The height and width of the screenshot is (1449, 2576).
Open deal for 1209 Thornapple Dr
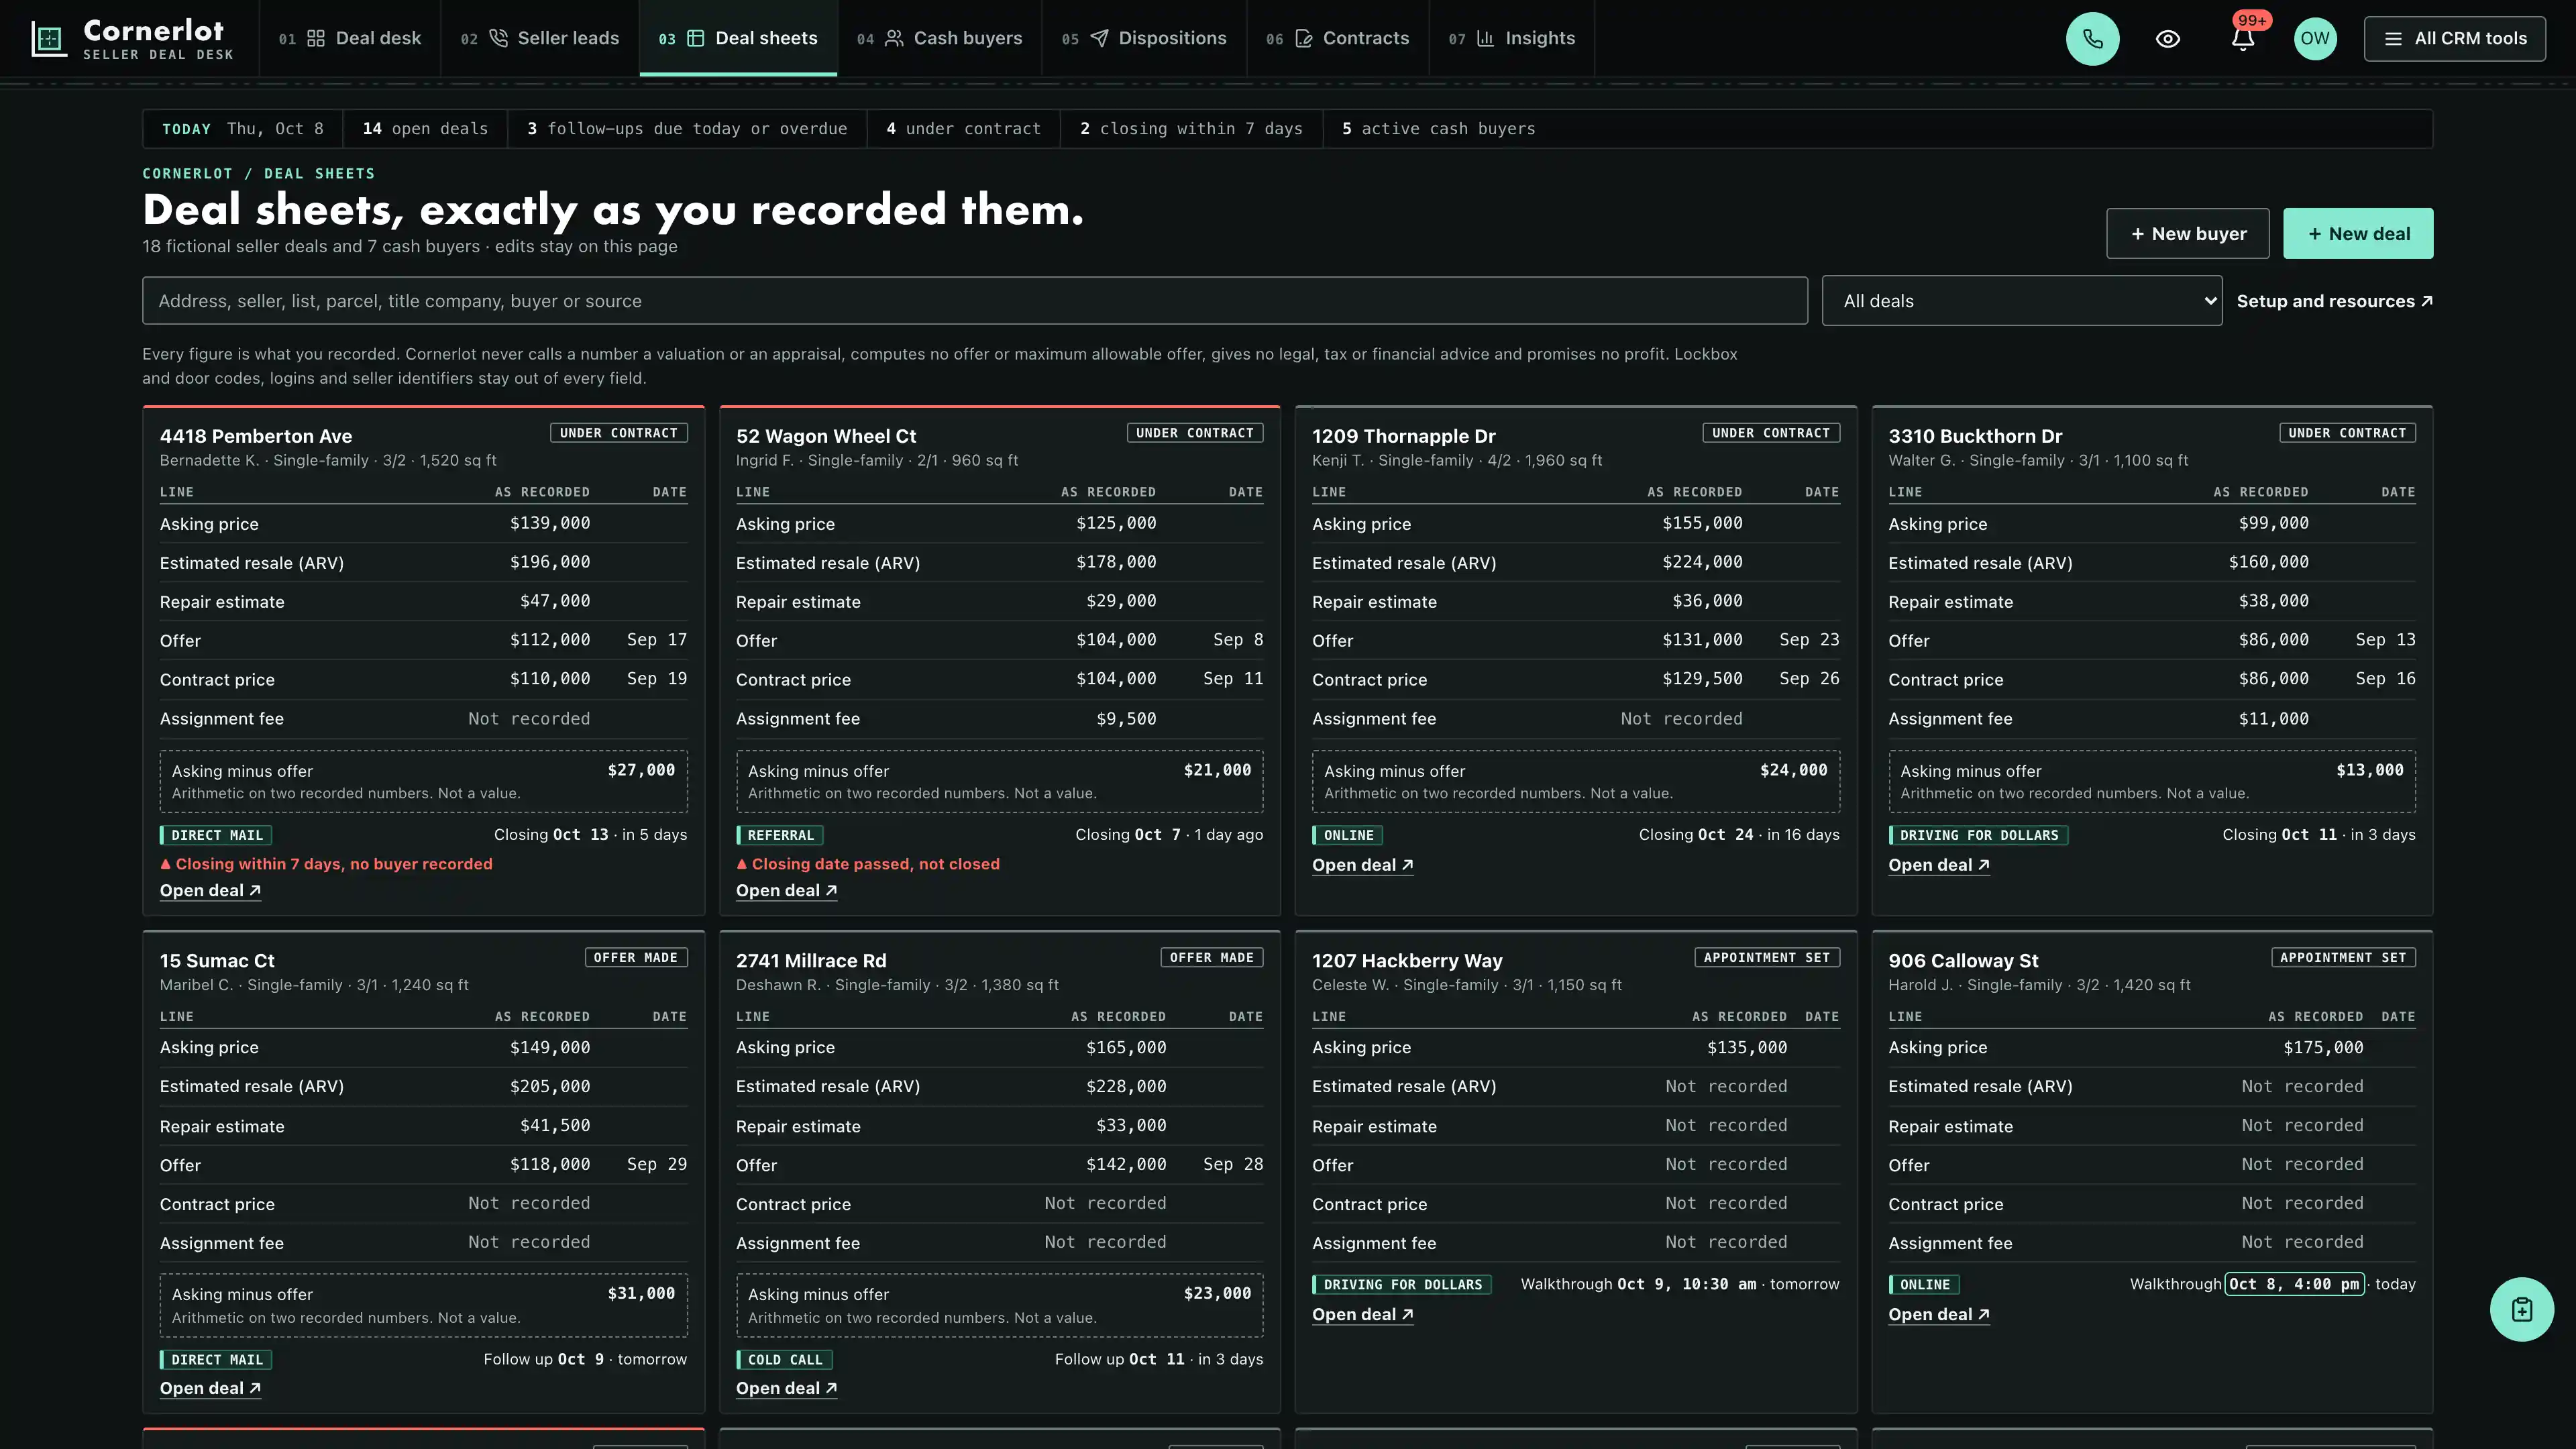[x=1362, y=865]
